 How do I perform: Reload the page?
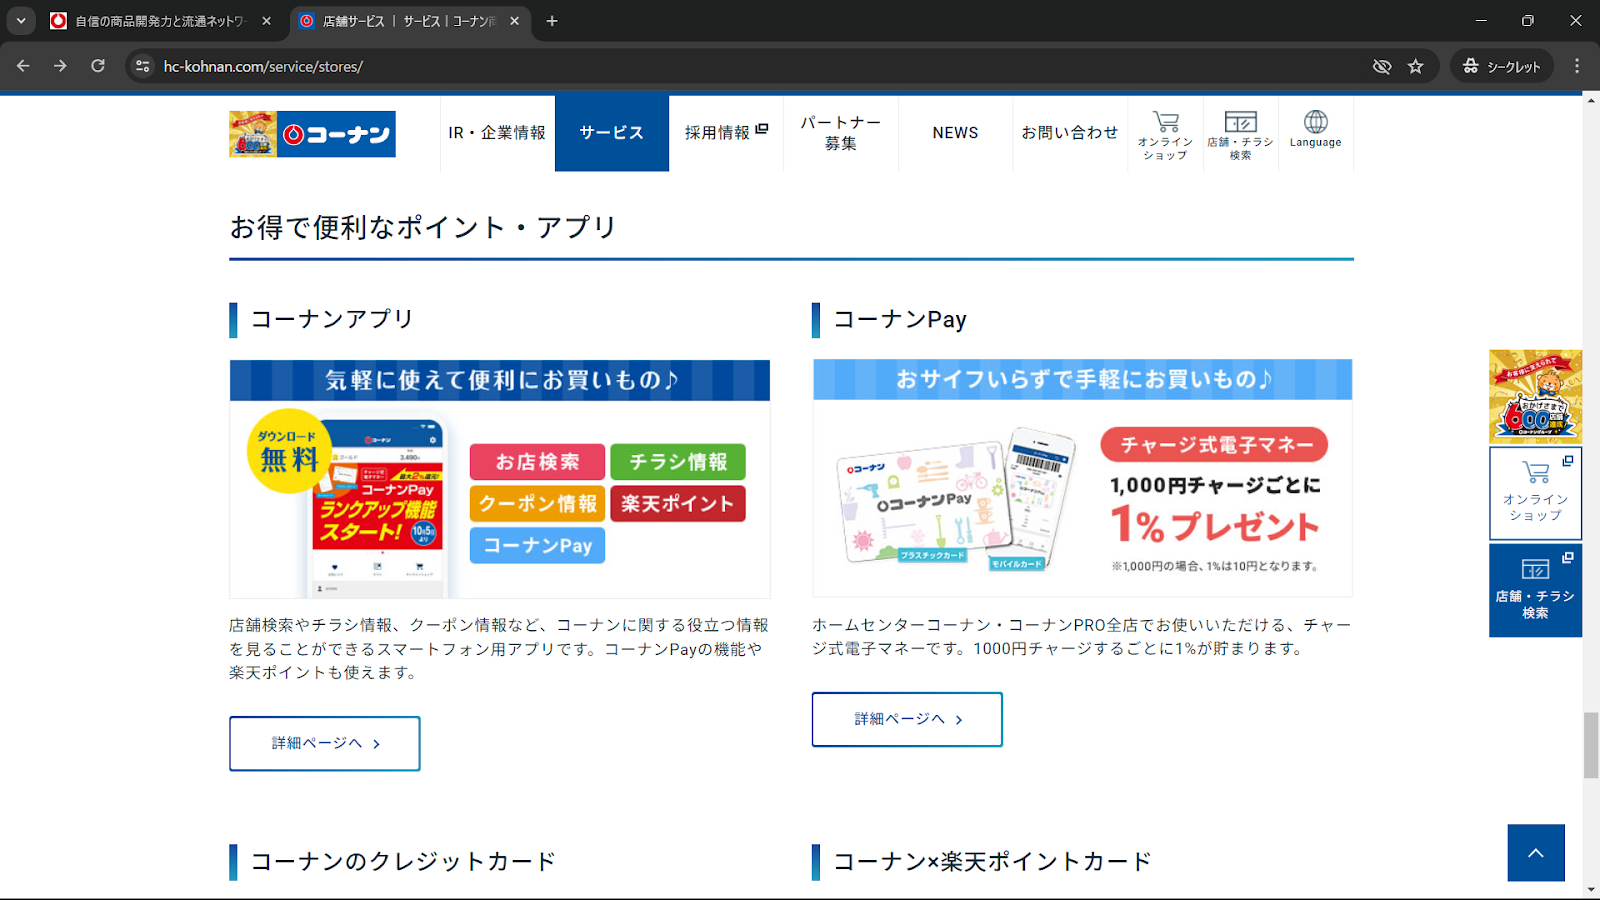tap(98, 66)
